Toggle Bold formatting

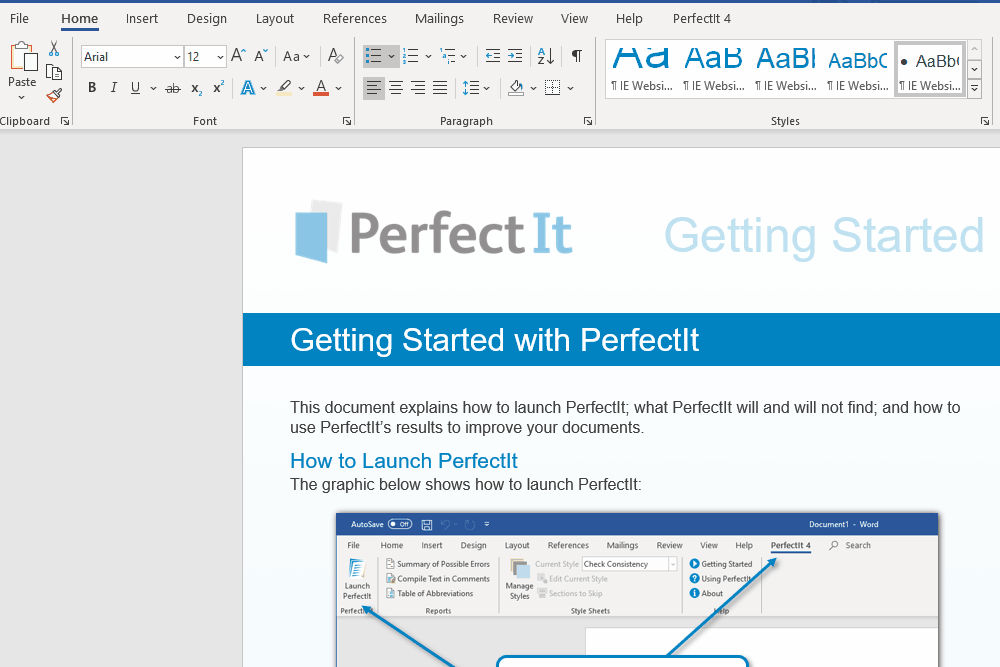[92, 88]
